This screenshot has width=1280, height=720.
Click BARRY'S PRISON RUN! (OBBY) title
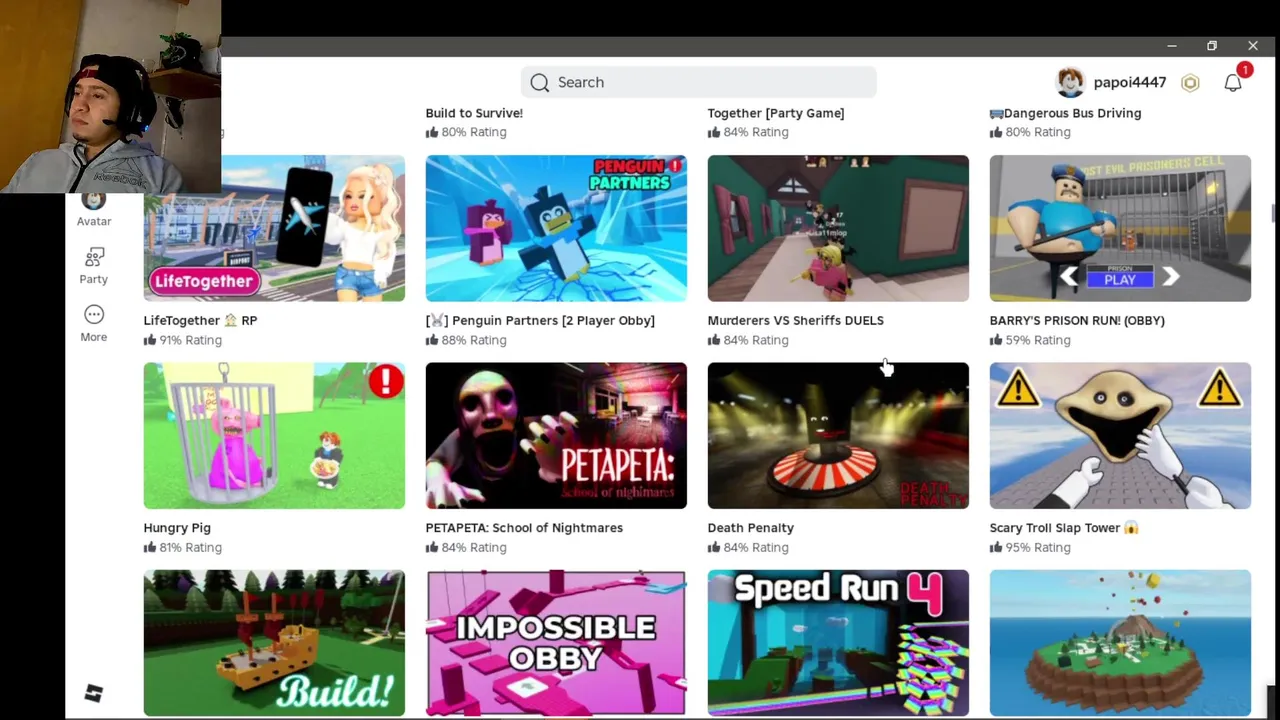pos(1077,320)
